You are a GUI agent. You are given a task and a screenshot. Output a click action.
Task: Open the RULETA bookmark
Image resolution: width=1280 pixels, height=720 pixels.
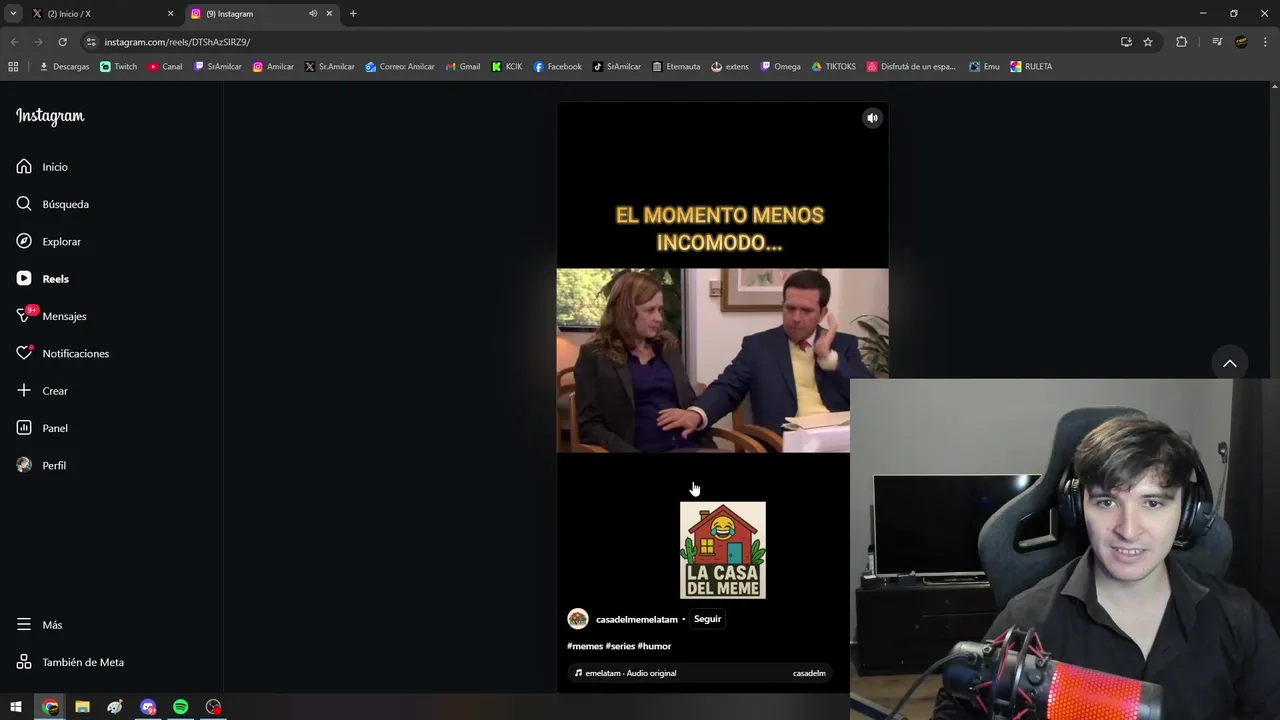[x=1031, y=67]
